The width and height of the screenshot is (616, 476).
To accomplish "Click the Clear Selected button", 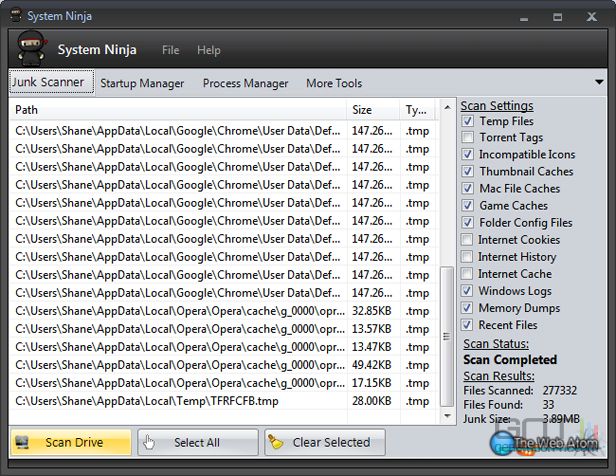I will [x=324, y=442].
